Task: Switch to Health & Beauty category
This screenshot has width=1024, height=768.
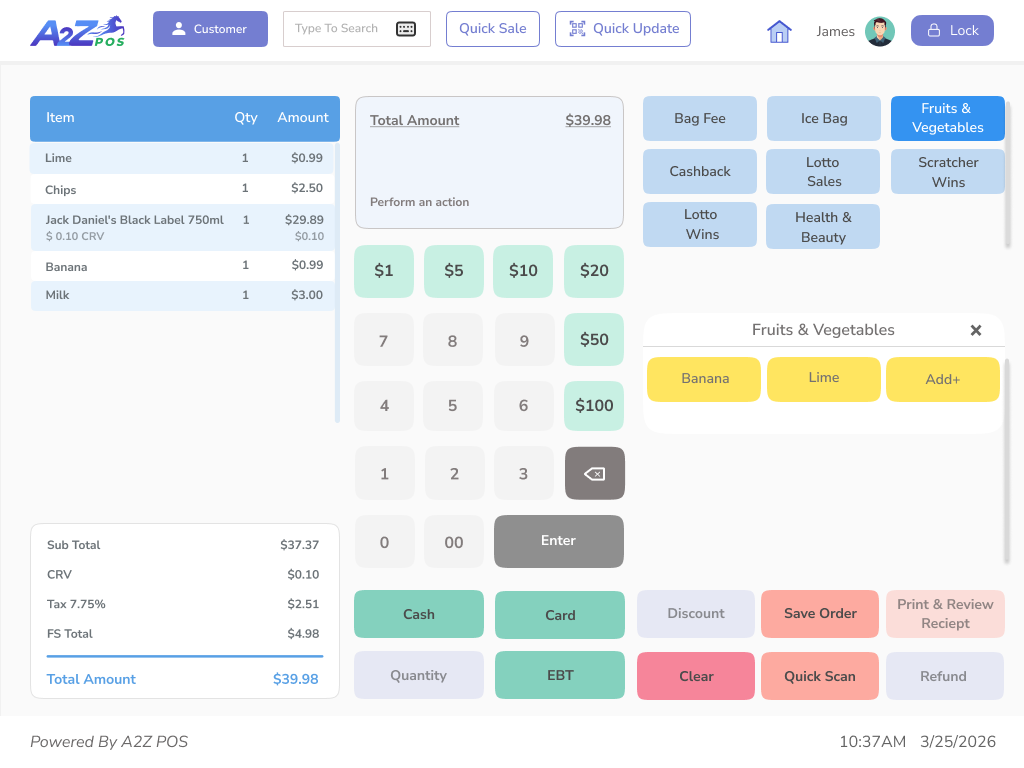Action: [822, 226]
